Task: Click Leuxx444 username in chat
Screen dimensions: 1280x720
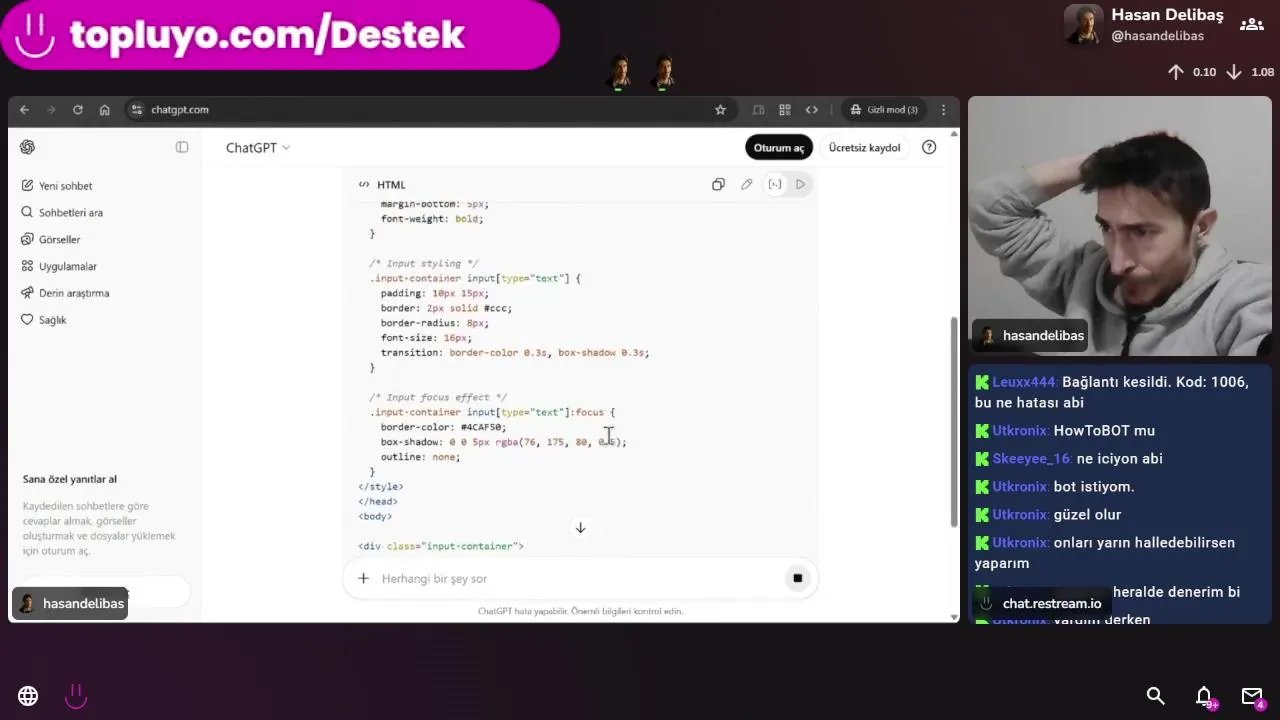Action: (x=1024, y=383)
